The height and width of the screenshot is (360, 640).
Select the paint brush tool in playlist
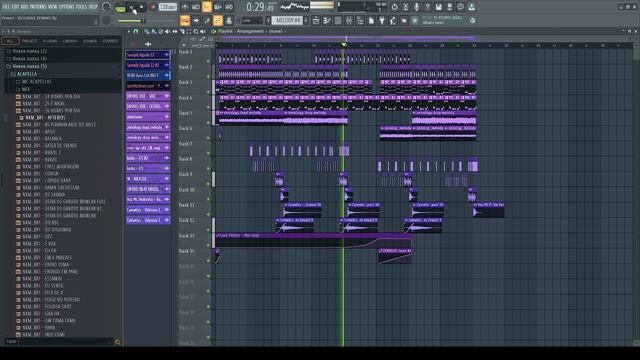(153, 31)
